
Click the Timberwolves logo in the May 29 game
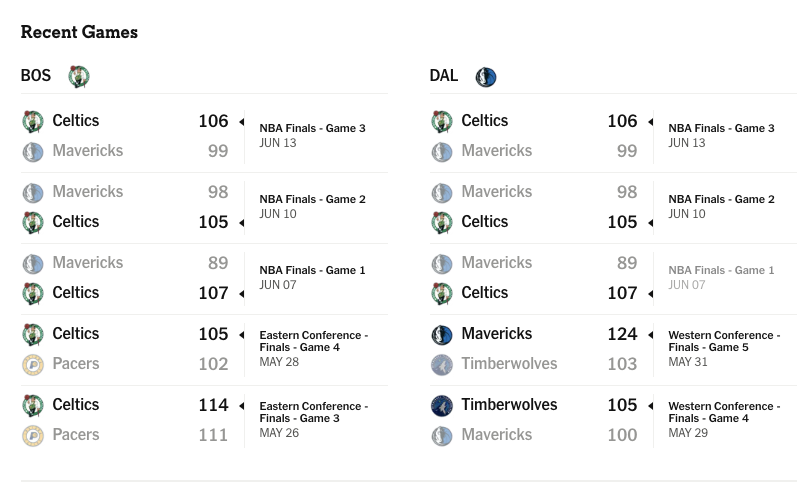coord(442,405)
